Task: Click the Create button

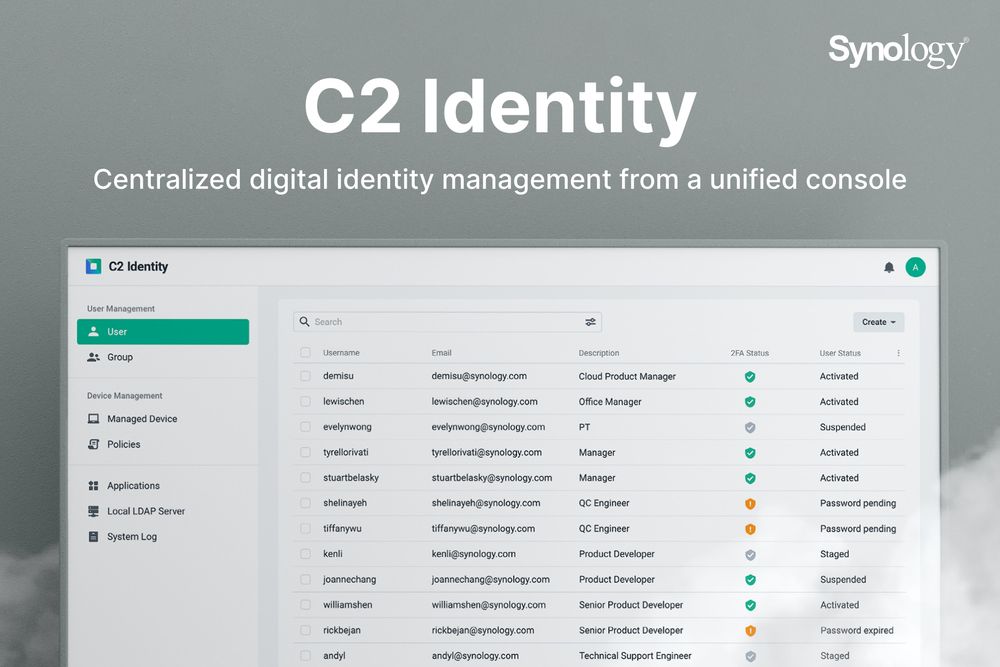Action: [x=877, y=321]
